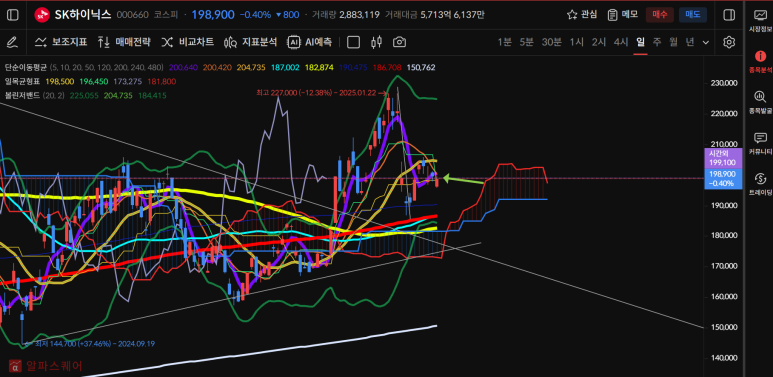Screen dimensions: 773x377
Task: Switch to 30분 timeframe
Action: pyautogui.click(x=552, y=42)
